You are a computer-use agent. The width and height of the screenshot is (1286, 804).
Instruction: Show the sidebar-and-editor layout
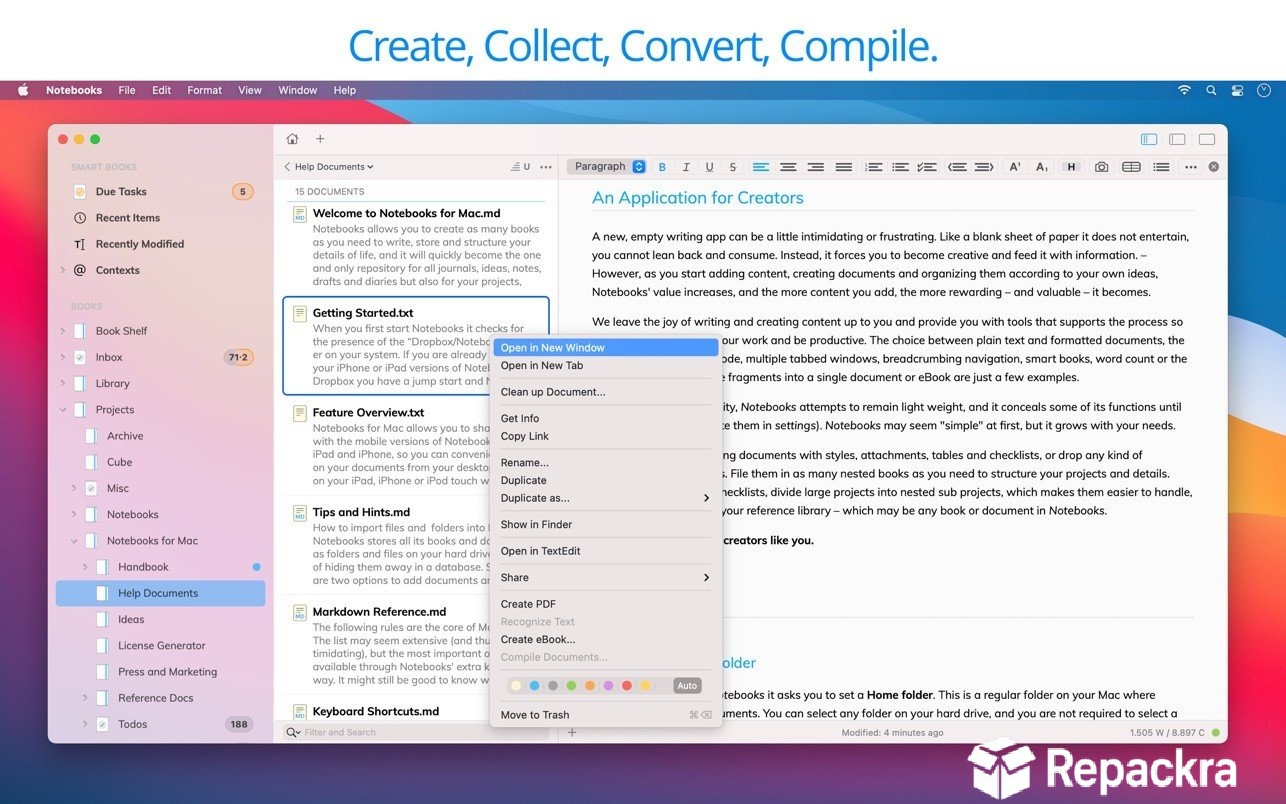coord(1149,139)
